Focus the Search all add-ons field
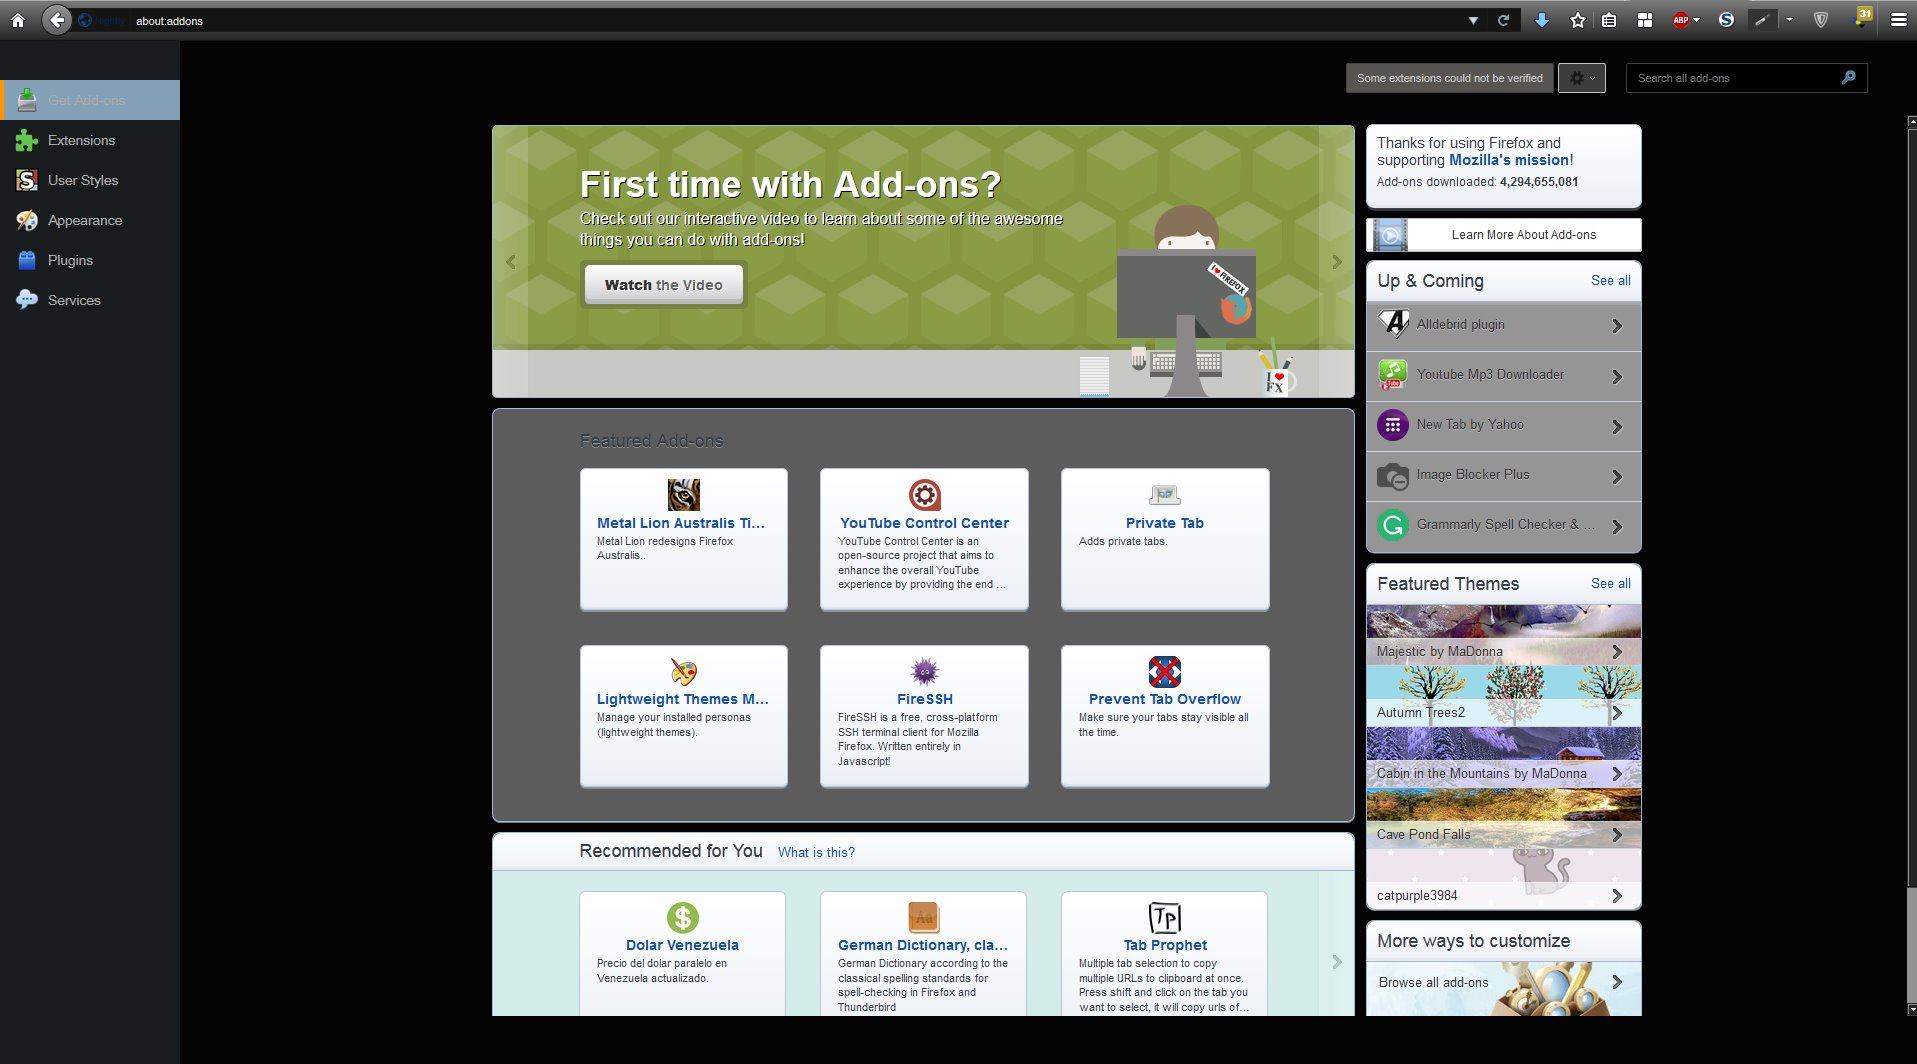Viewport: 1917px width, 1064px height. click(x=1747, y=78)
